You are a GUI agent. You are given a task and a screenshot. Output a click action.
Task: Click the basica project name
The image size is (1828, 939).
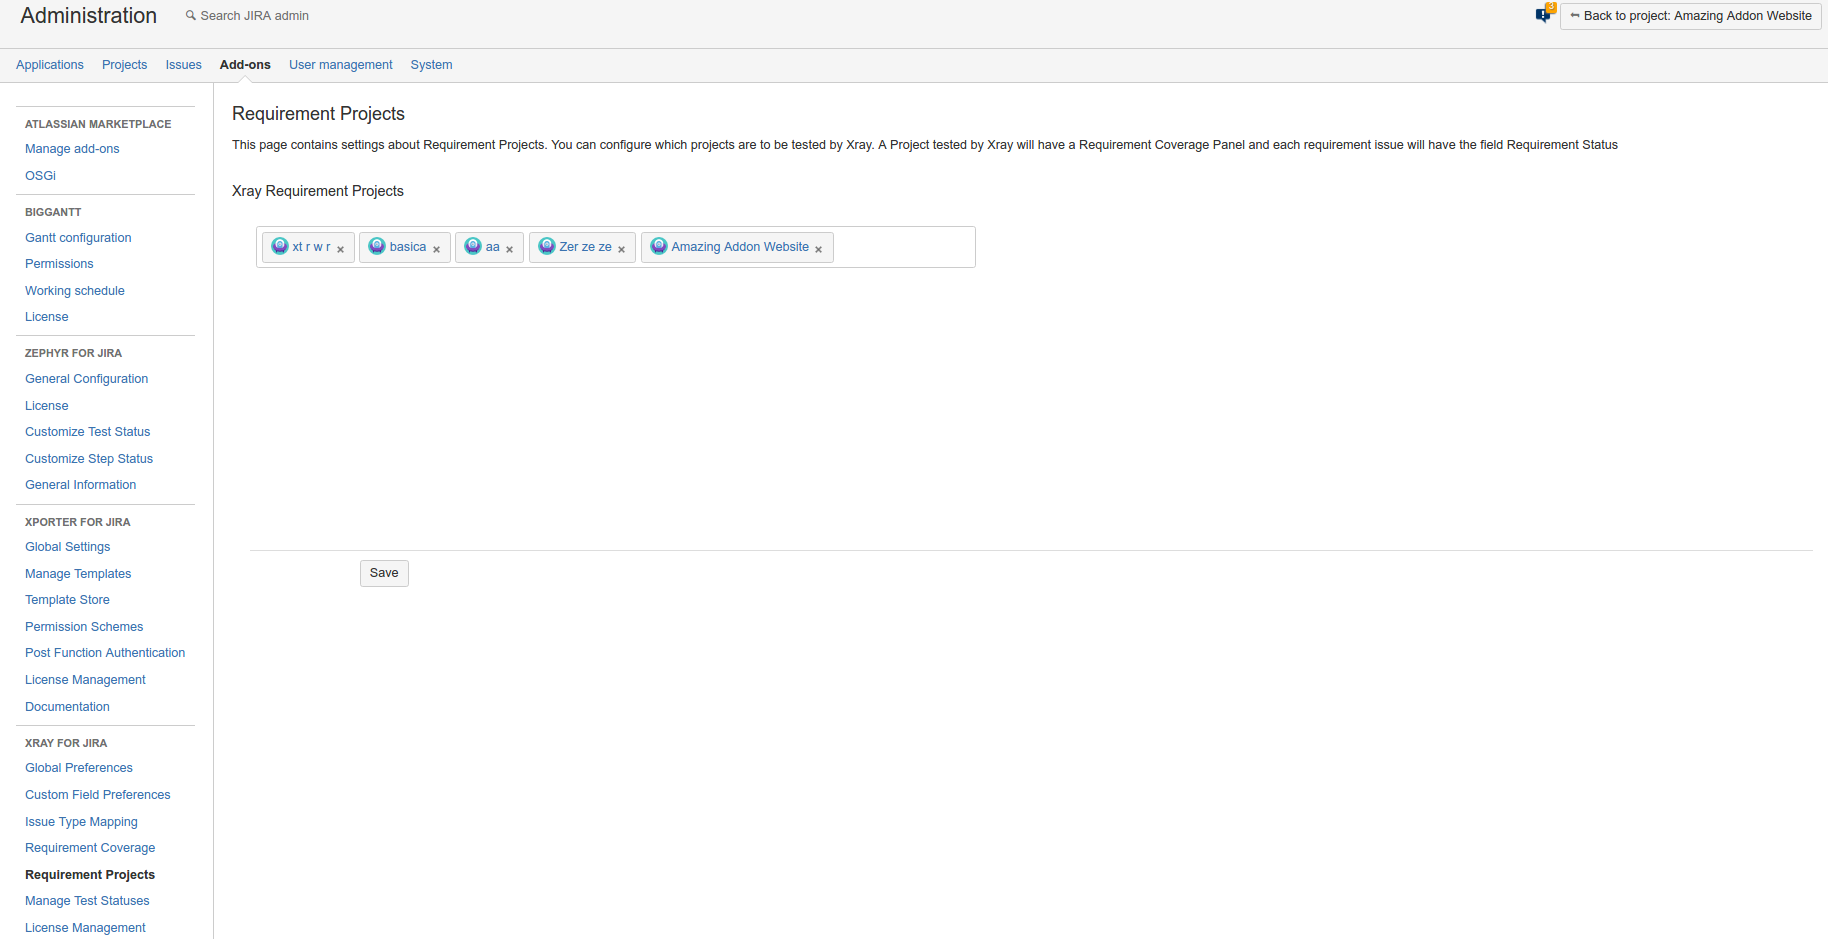click(x=408, y=247)
